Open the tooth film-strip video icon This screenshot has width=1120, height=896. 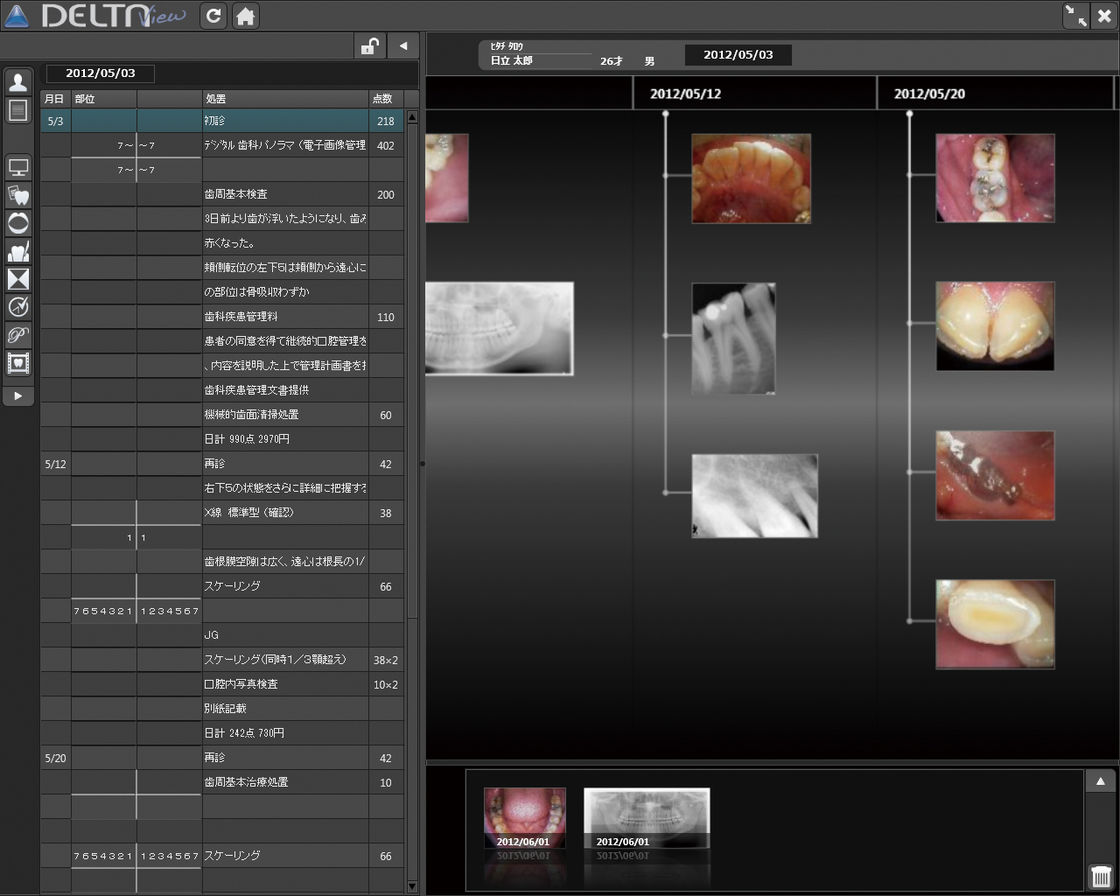pos(18,363)
